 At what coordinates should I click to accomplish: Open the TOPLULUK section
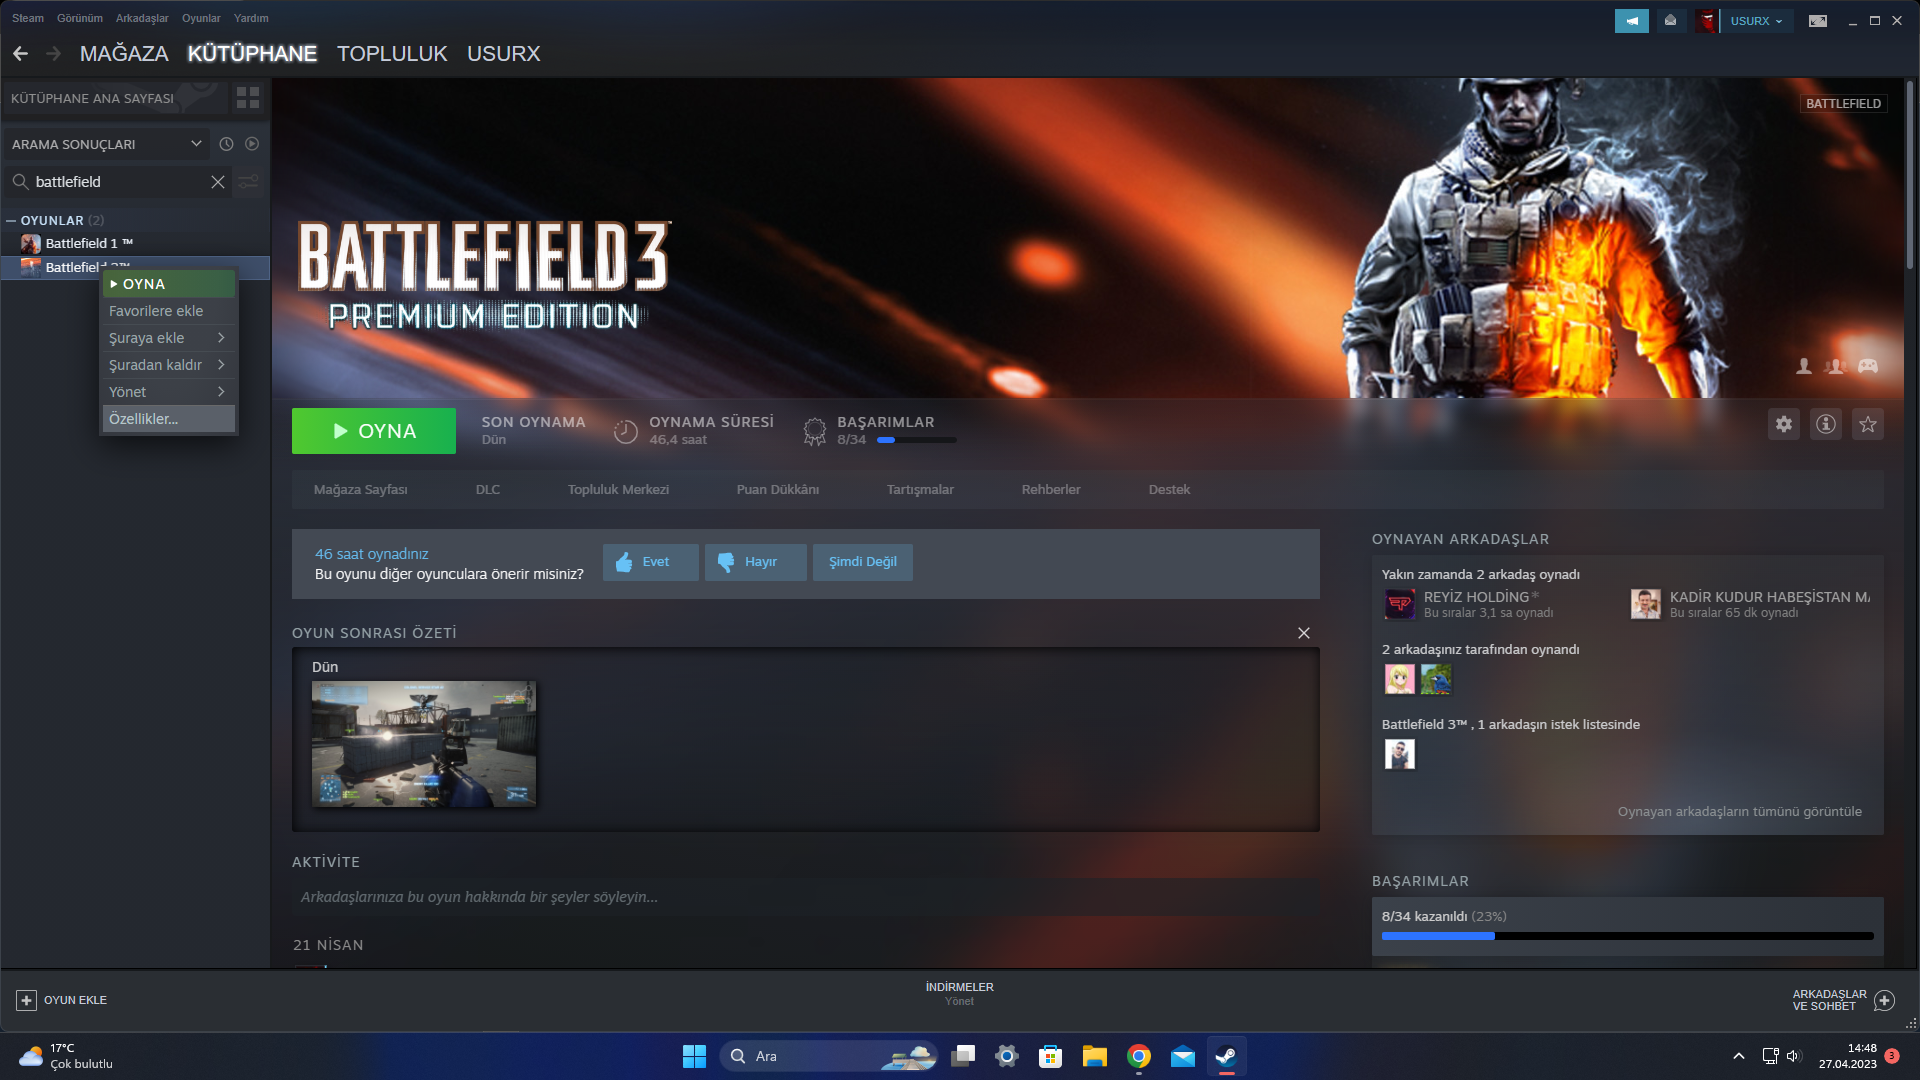click(x=392, y=54)
